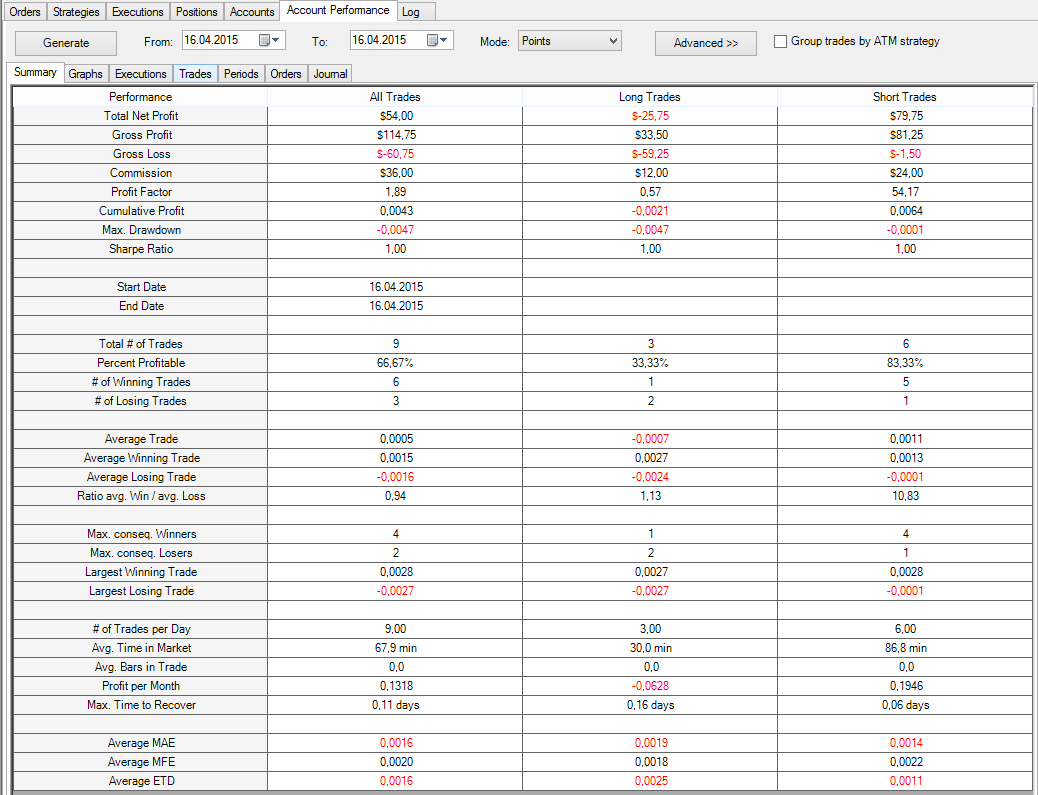Select the End Date row label

(141, 306)
